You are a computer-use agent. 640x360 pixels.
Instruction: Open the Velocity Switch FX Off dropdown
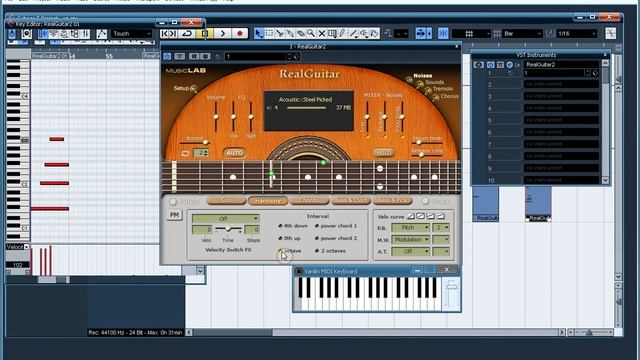[x=225, y=218]
